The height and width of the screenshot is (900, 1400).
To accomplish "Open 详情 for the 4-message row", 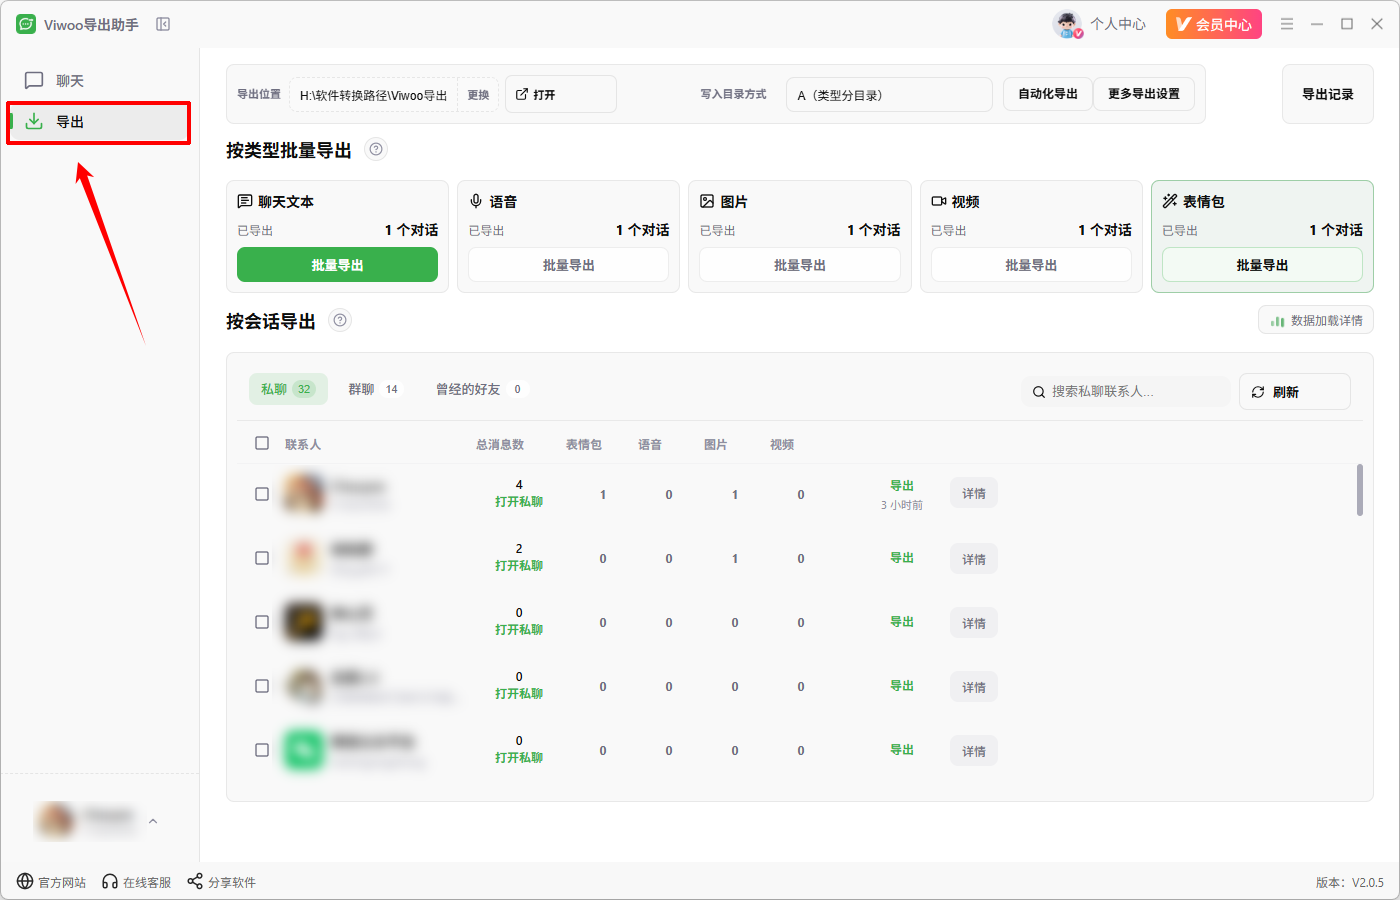I will coord(974,494).
